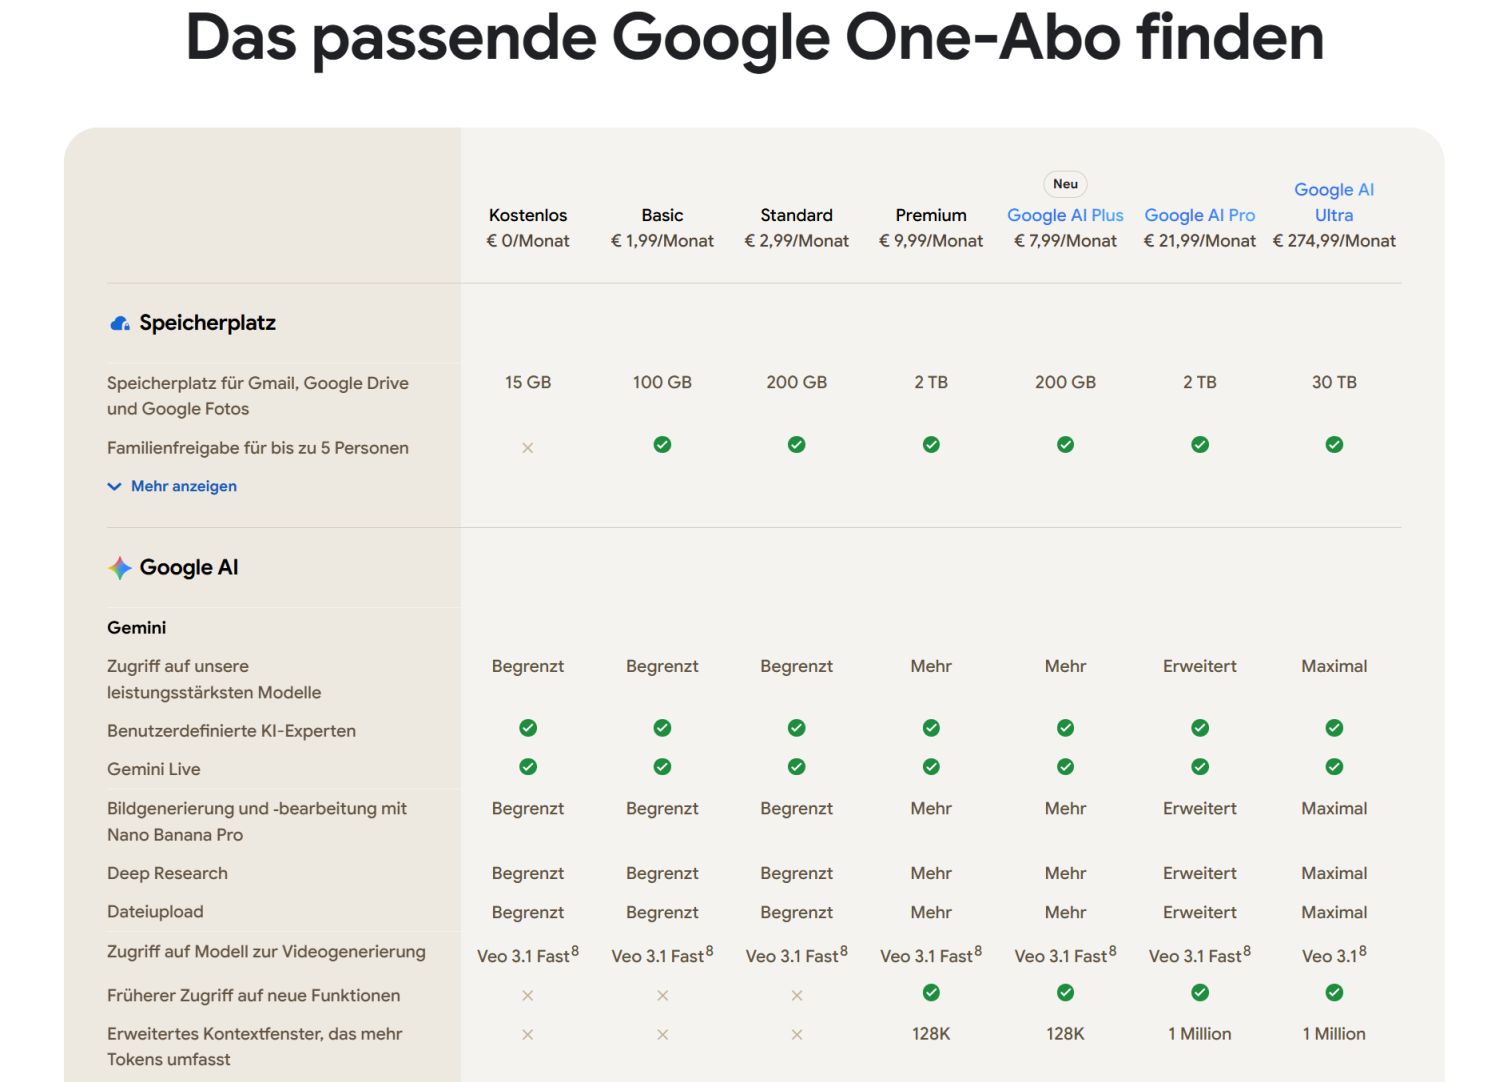
Task: Select the checkmark for Benutzerdefinierte KI-Experten under Kostenlos
Action: [527, 728]
